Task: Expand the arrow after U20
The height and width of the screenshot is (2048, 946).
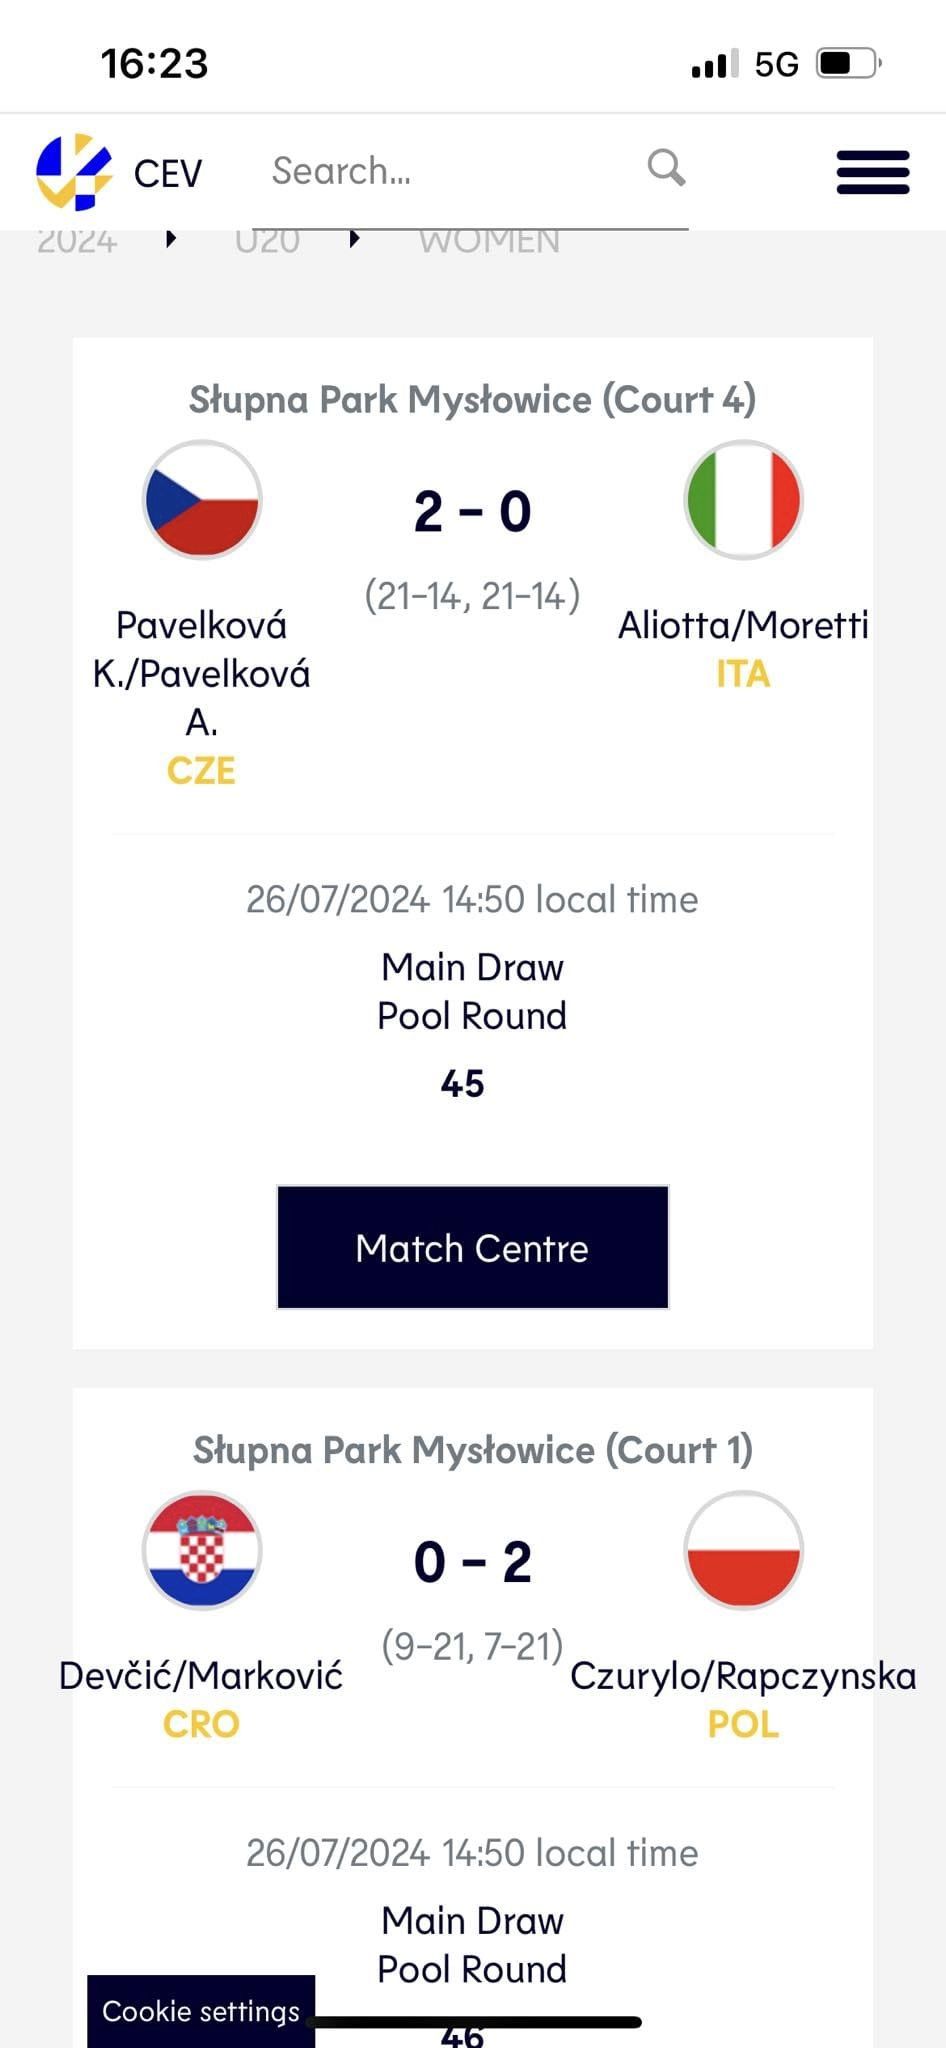Action: 354,239
